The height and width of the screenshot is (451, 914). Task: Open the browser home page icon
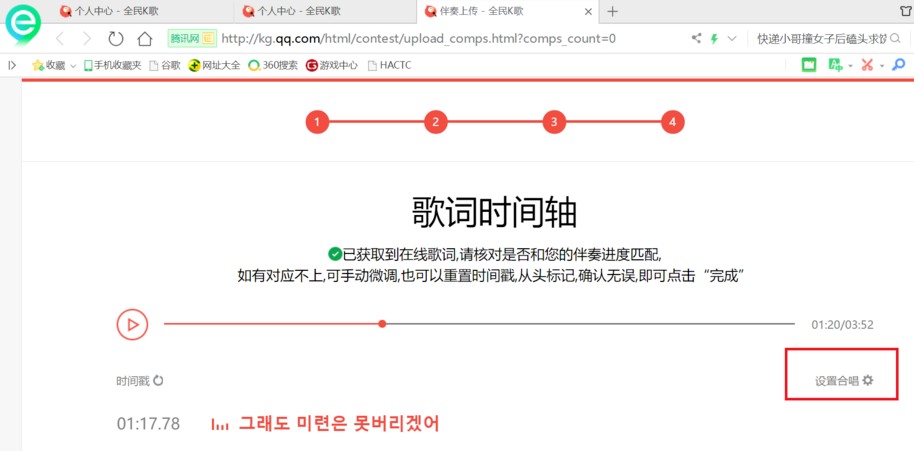(145, 39)
